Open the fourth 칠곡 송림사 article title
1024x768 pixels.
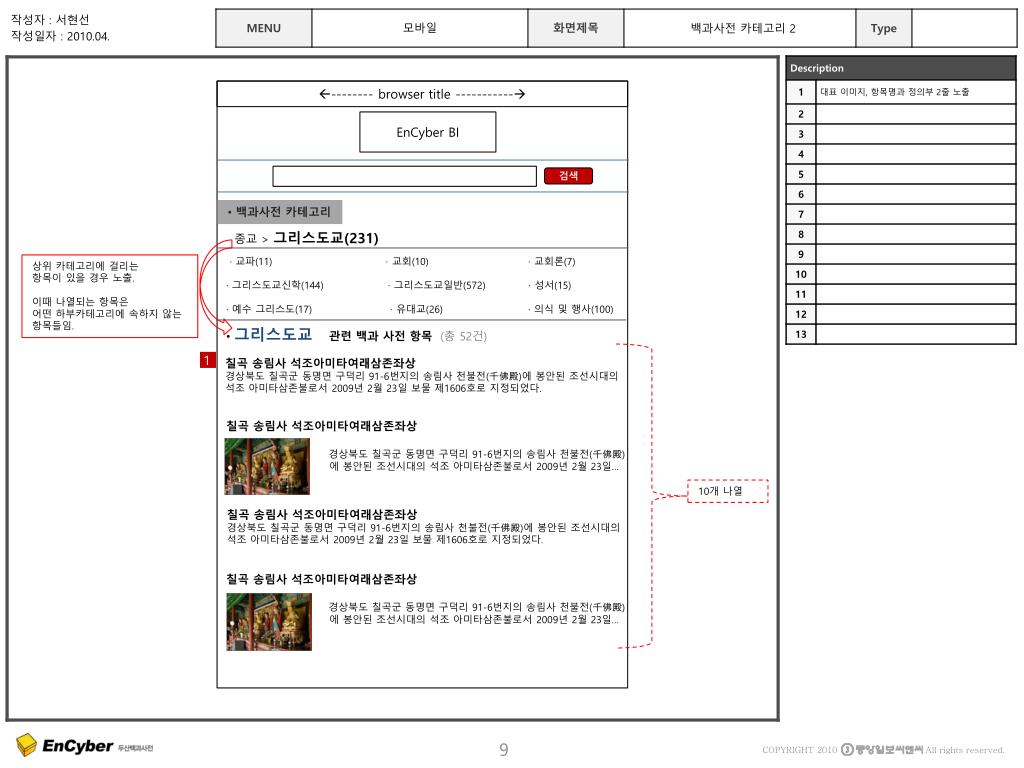pos(321,579)
